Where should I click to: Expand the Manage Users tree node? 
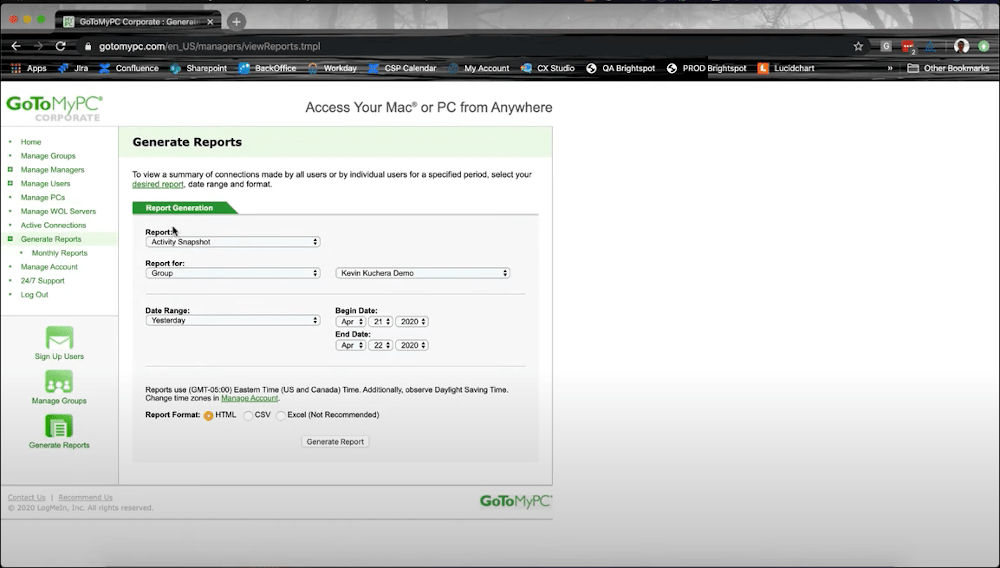click(x=10, y=184)
